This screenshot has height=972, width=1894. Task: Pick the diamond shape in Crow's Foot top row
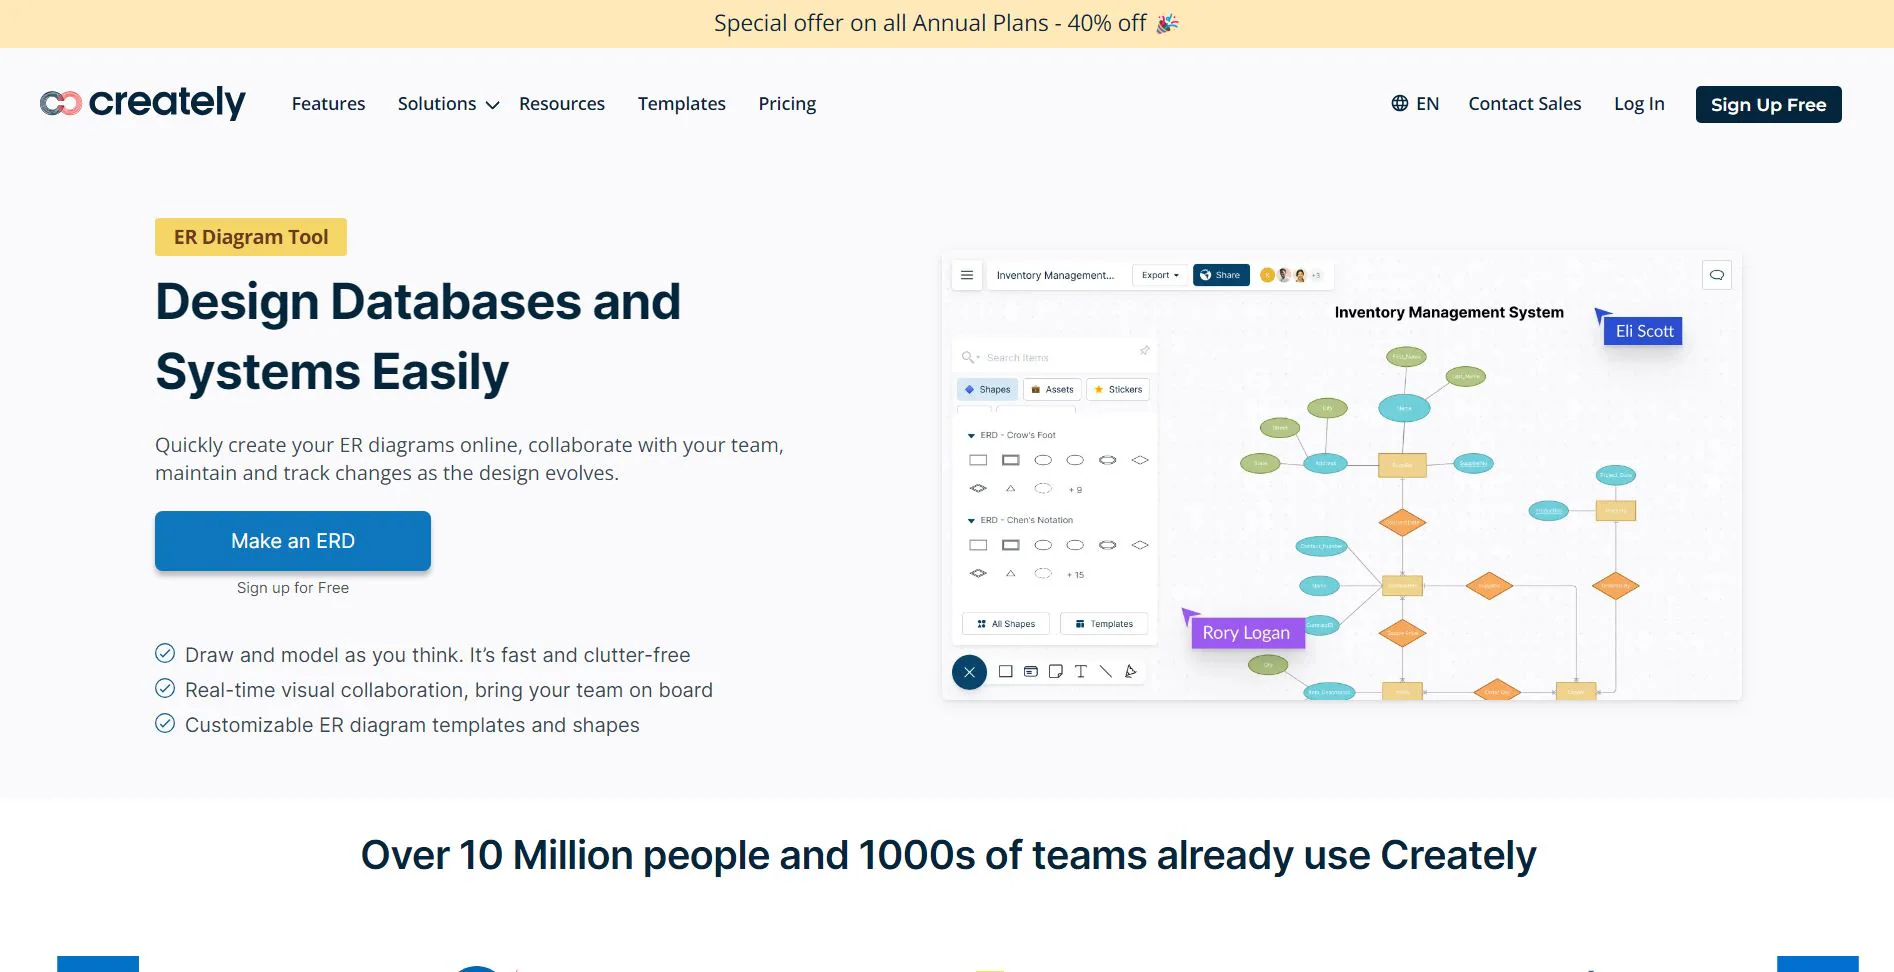tap(1140, 460)
